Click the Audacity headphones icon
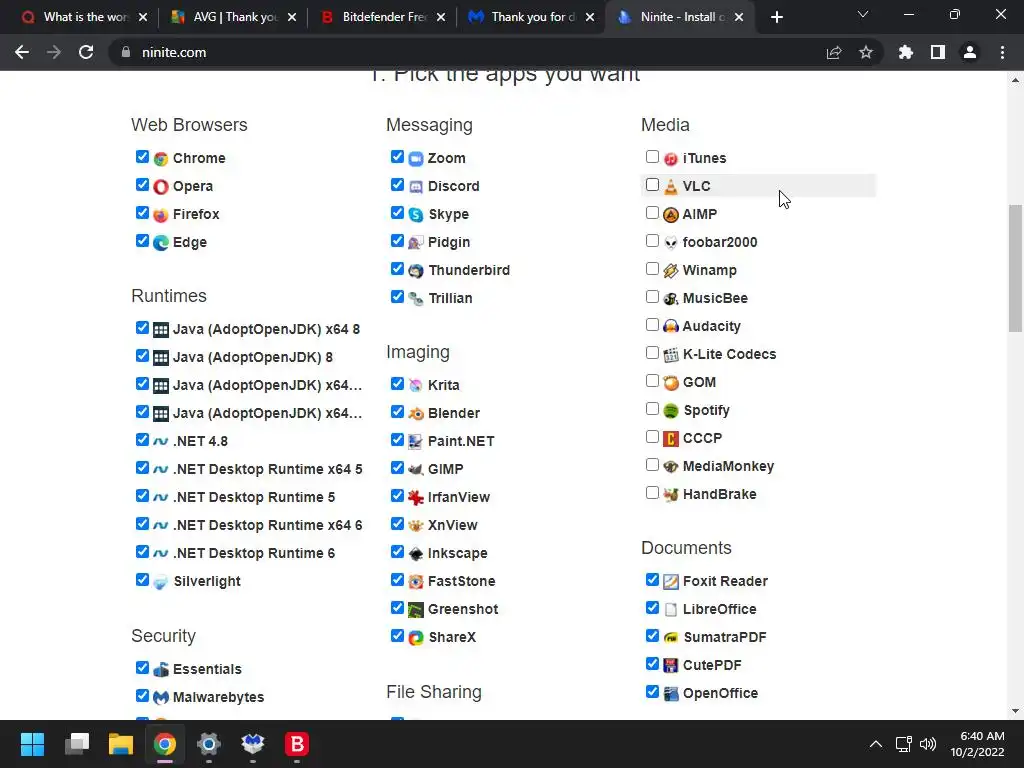Image resolution: width=1024 pixels, height=768 pixels. (x=671, y=327)
